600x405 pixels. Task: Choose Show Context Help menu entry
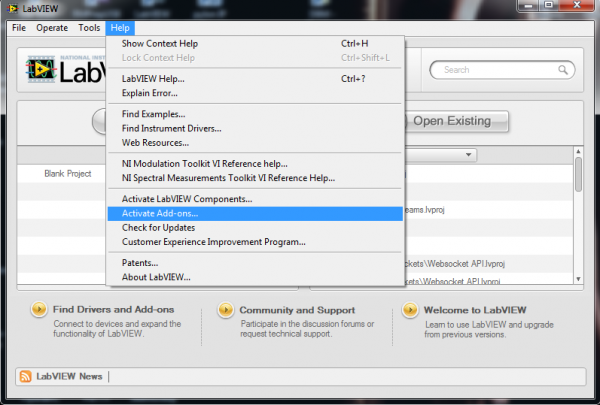click(160, 44)
